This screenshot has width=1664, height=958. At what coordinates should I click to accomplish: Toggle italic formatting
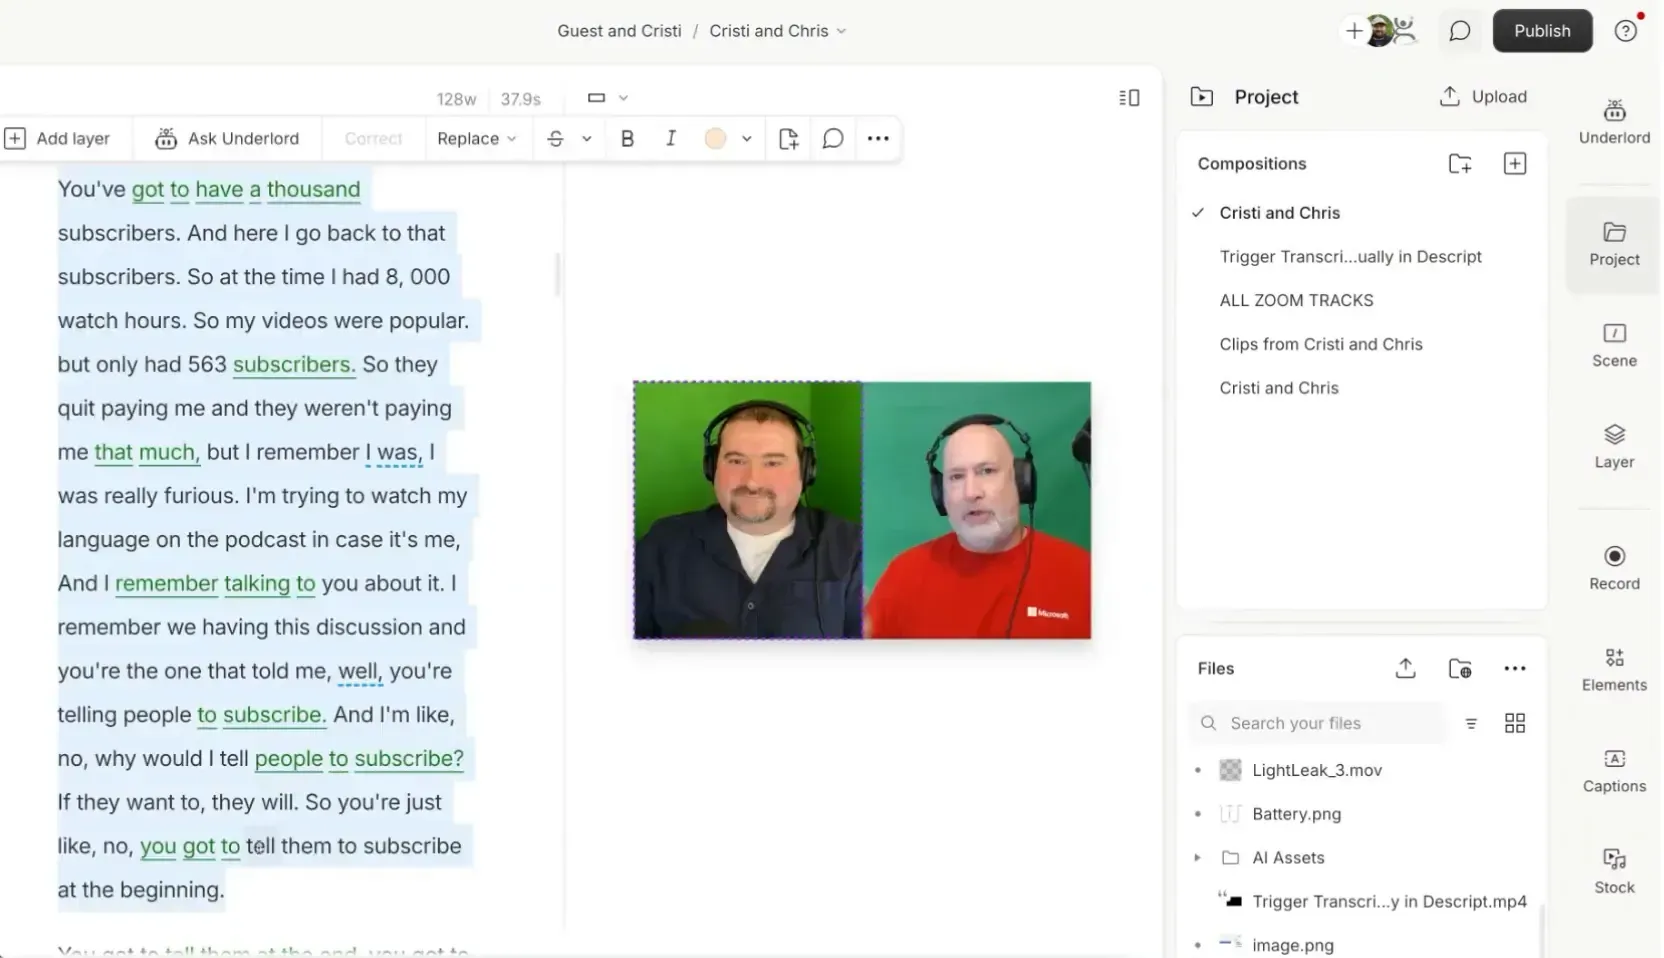click(671, 138)
